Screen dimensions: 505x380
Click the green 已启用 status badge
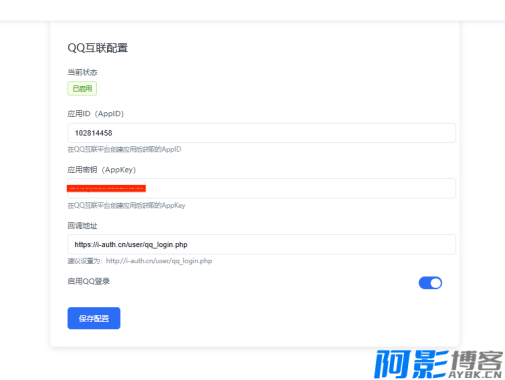[82, 89]
